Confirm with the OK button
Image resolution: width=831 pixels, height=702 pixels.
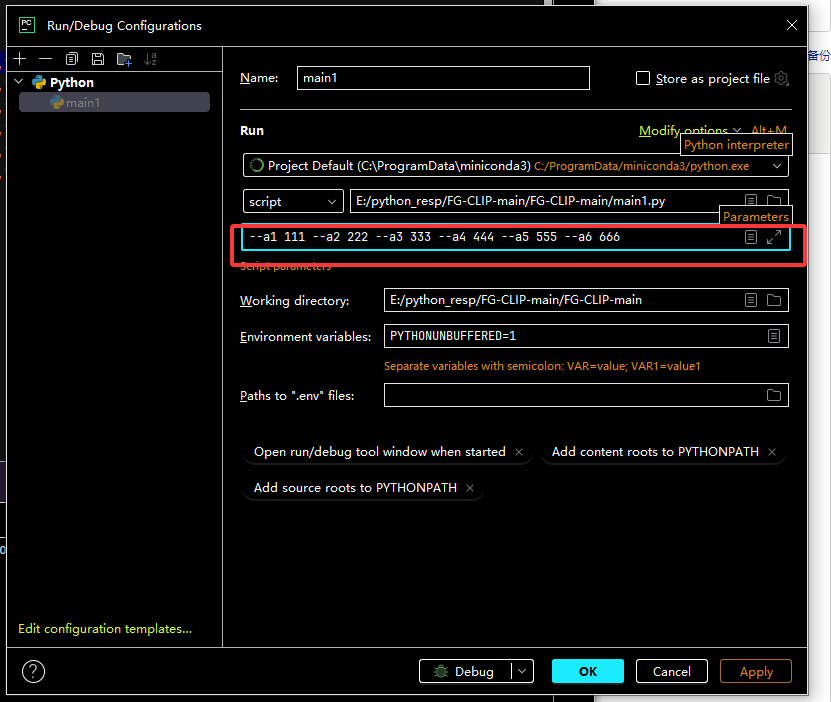tap(588, 671)
